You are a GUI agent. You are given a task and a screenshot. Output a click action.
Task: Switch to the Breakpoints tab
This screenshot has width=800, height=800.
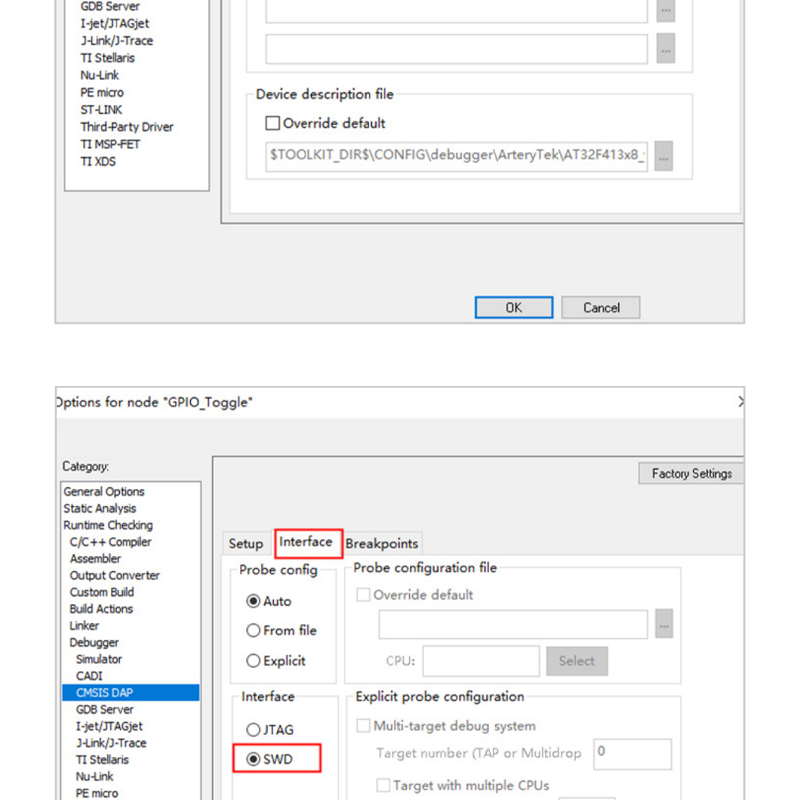tap(382, 544)
